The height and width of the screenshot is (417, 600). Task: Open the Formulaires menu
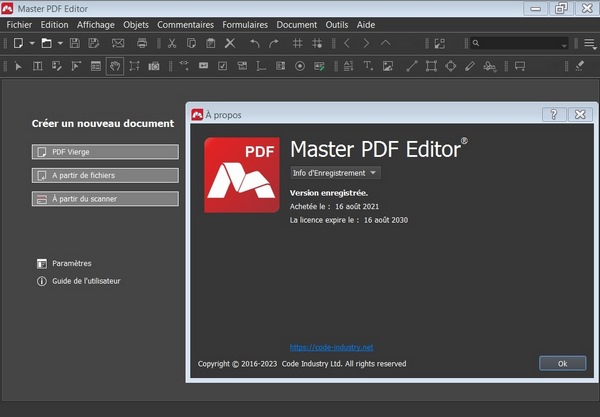[245, 25]
